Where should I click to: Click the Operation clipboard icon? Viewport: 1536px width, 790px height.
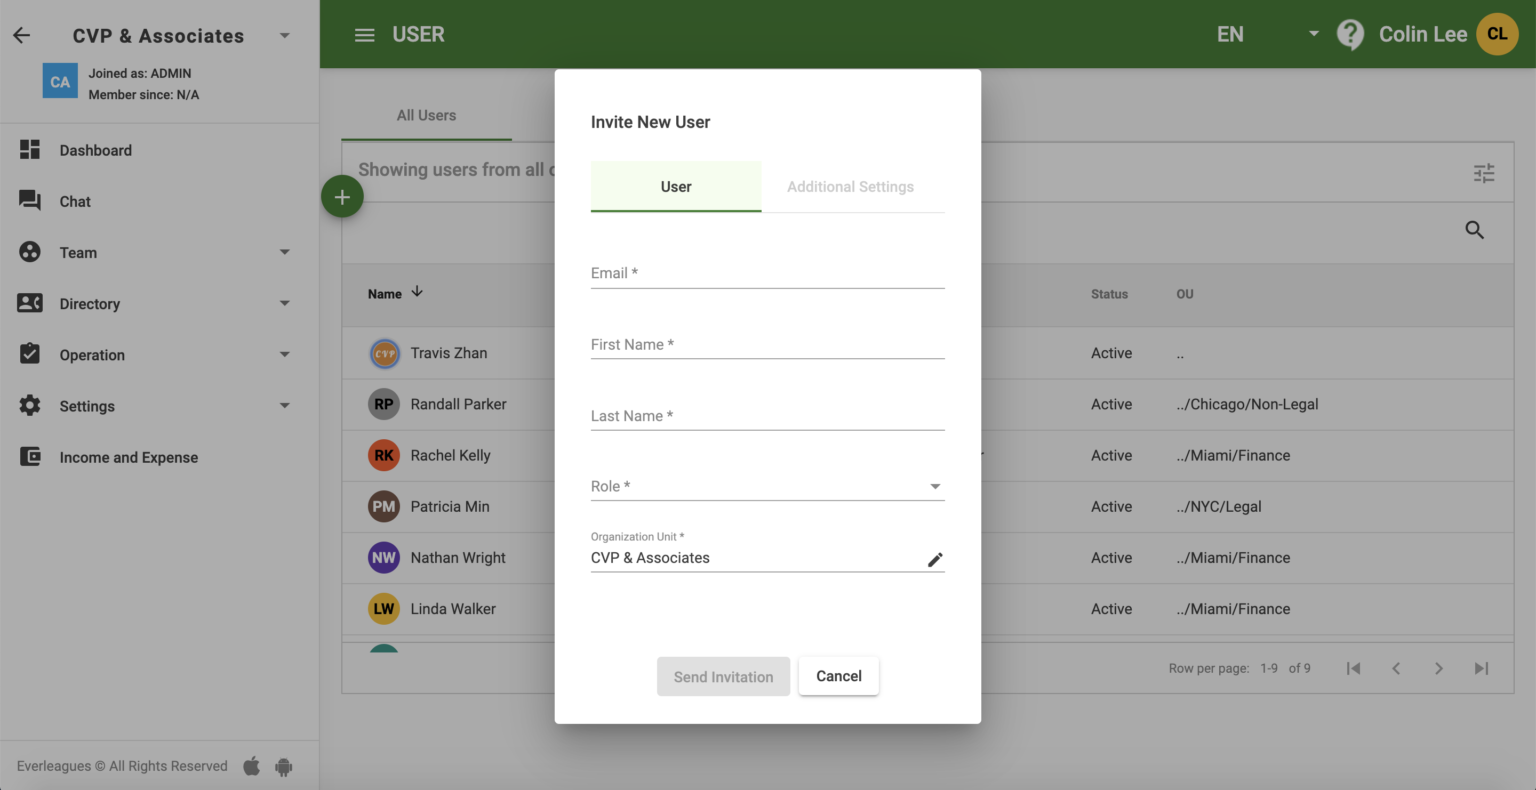[30, 354]
